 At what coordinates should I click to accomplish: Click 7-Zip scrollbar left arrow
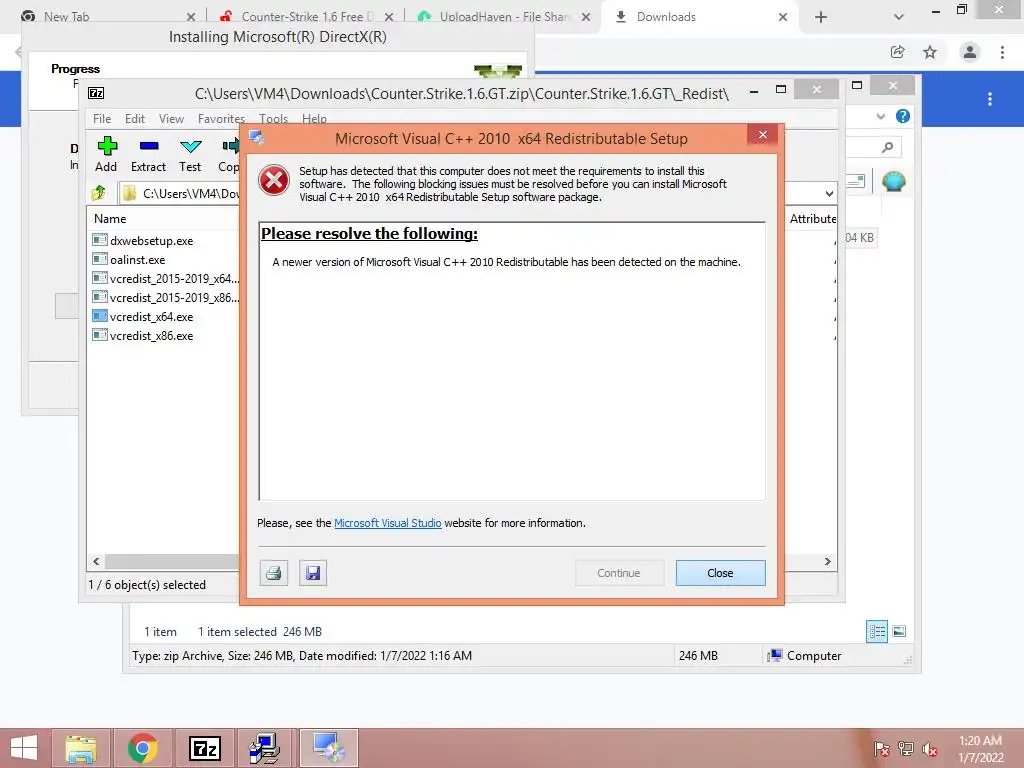96,562
